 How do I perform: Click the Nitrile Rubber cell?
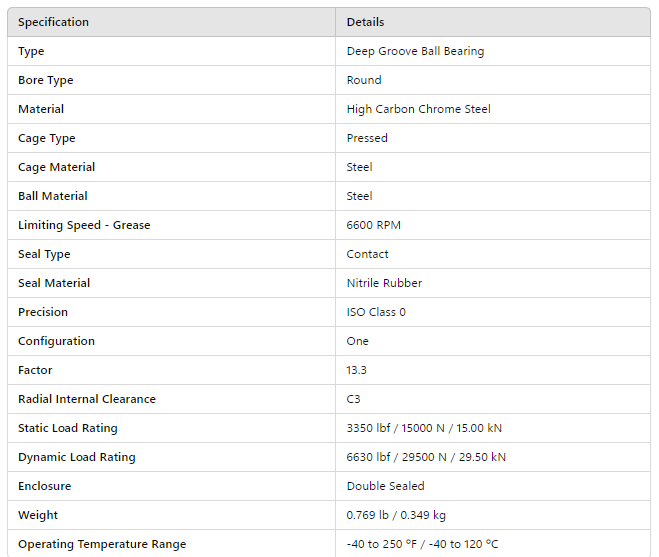point(384,283)
